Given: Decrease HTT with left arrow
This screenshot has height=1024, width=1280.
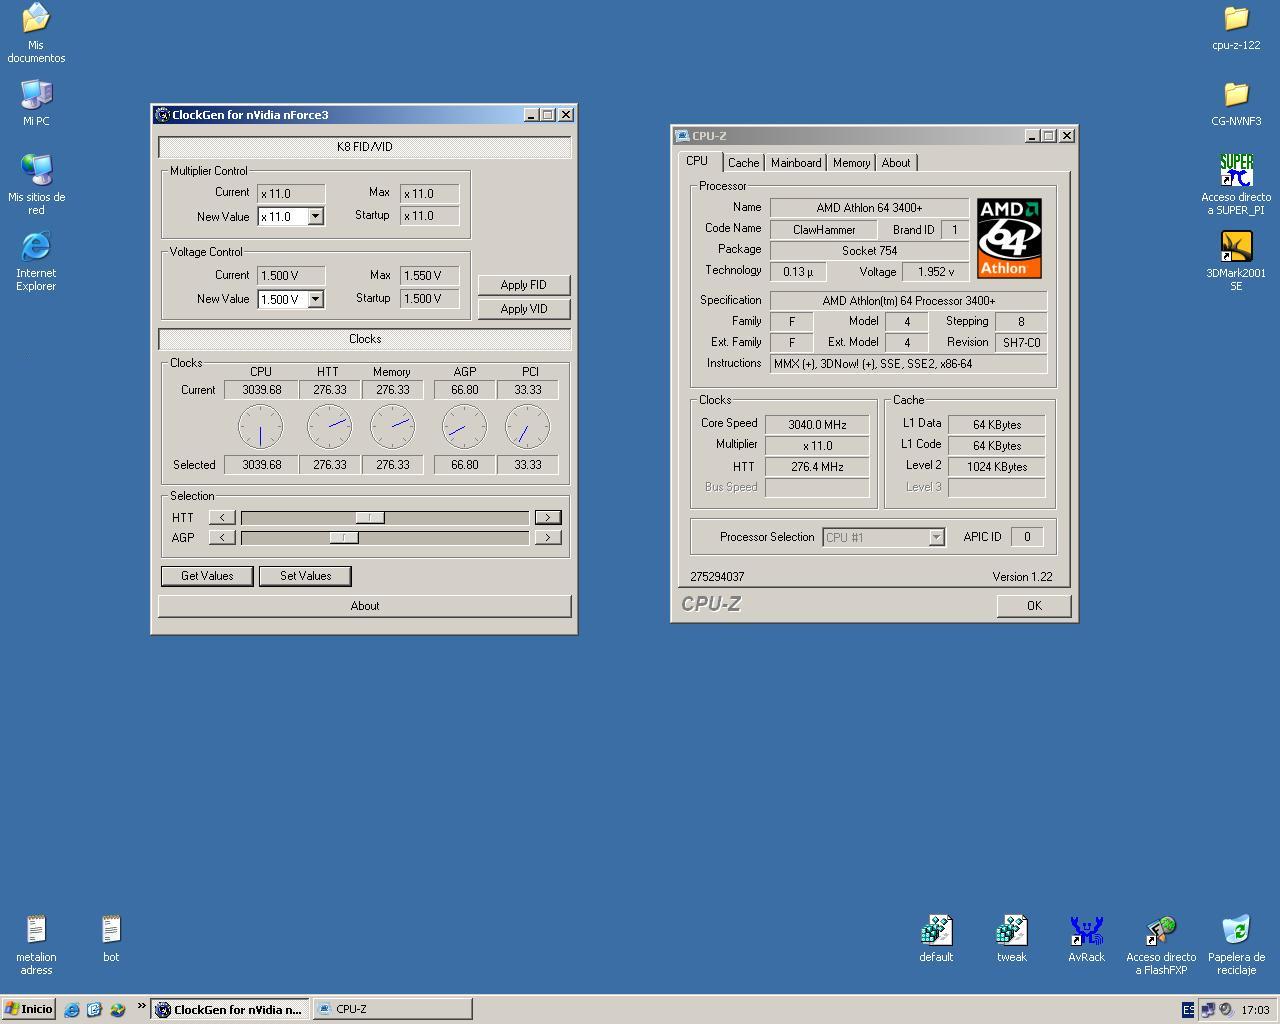Looking at the screenshot, I should point(222,517).
